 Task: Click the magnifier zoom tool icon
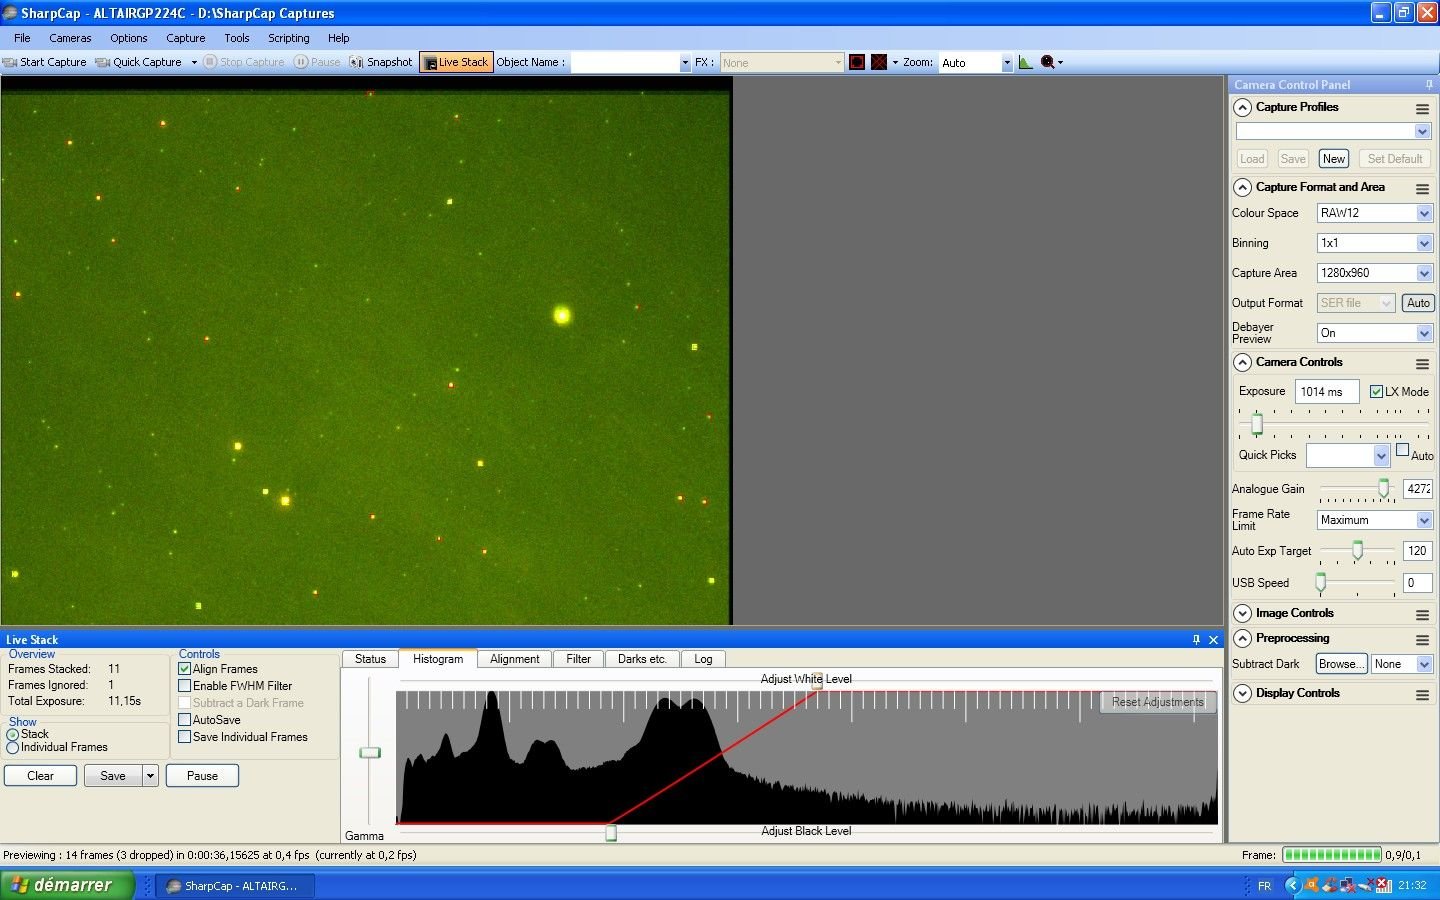pos(1047,62)
